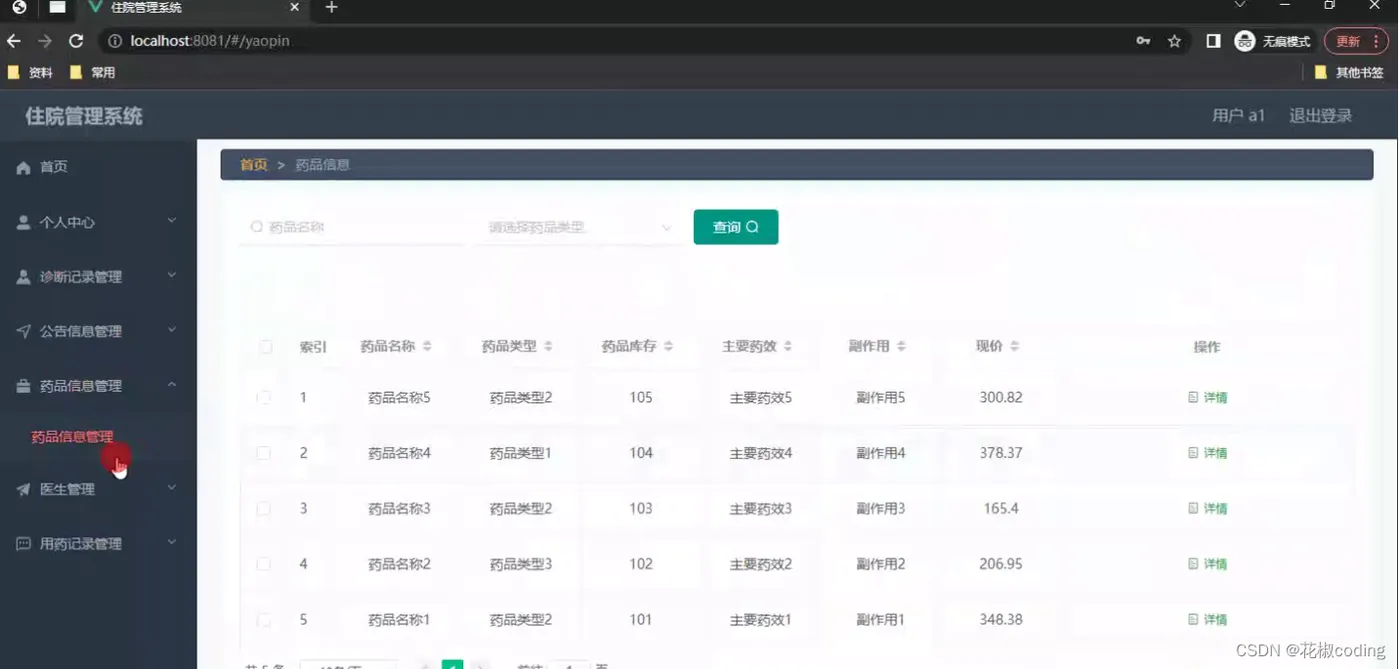Image resolution: width=1400 pixels, height=669 pixels.
Task: Collapse the 药品信息管理 sidebar menu
Action: coord(171,385)
